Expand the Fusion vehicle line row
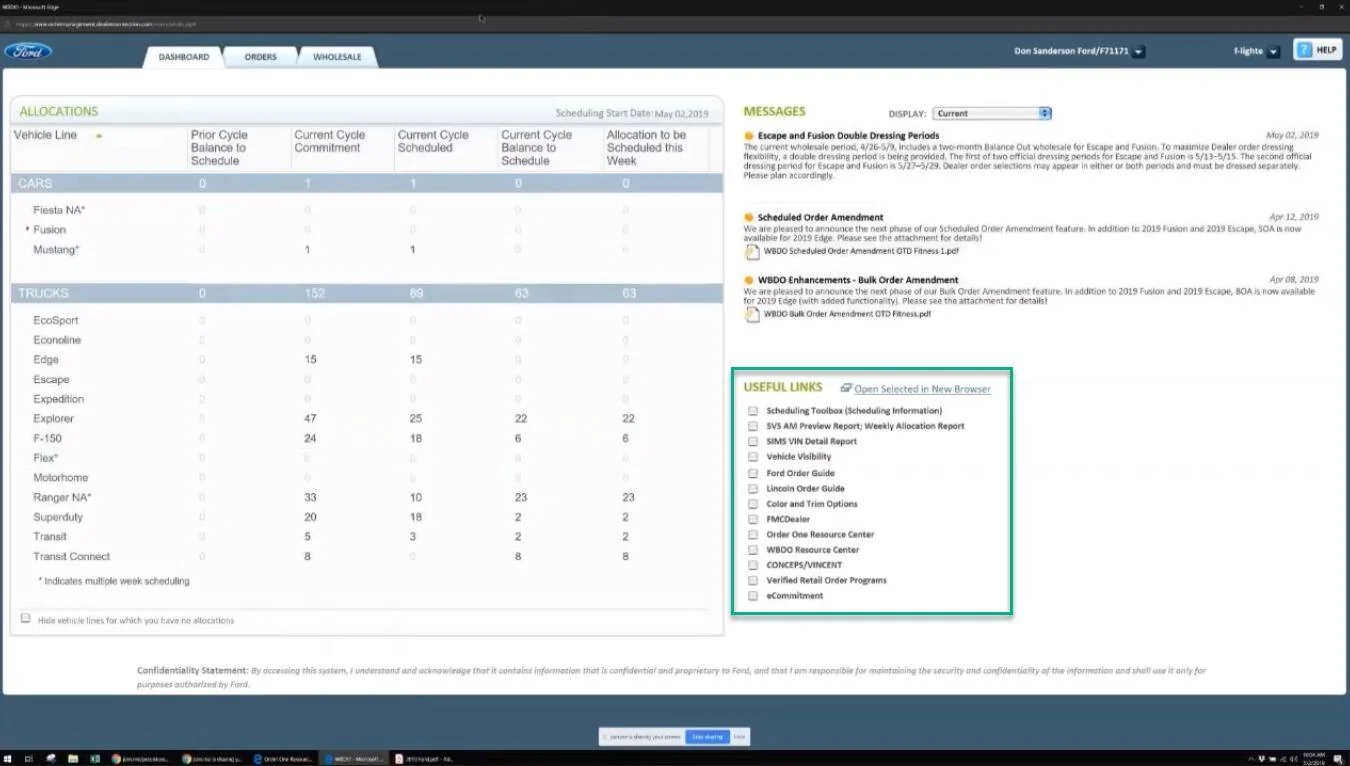The height and width of the screenshot is (766, 1350). [27, 230]
